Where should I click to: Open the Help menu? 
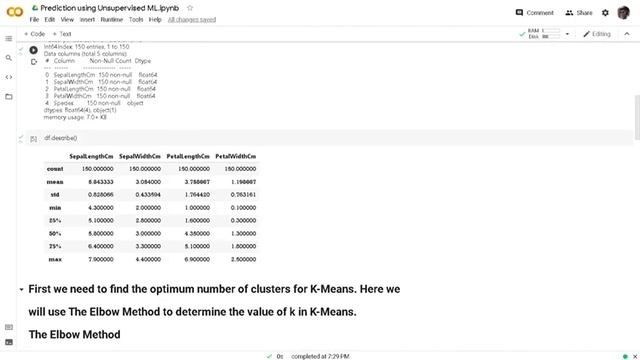click(155, 20)
